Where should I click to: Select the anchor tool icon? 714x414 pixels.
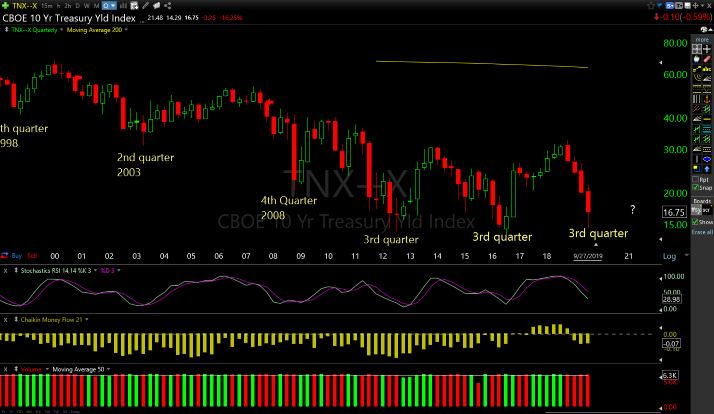click(x=707, y=99)
